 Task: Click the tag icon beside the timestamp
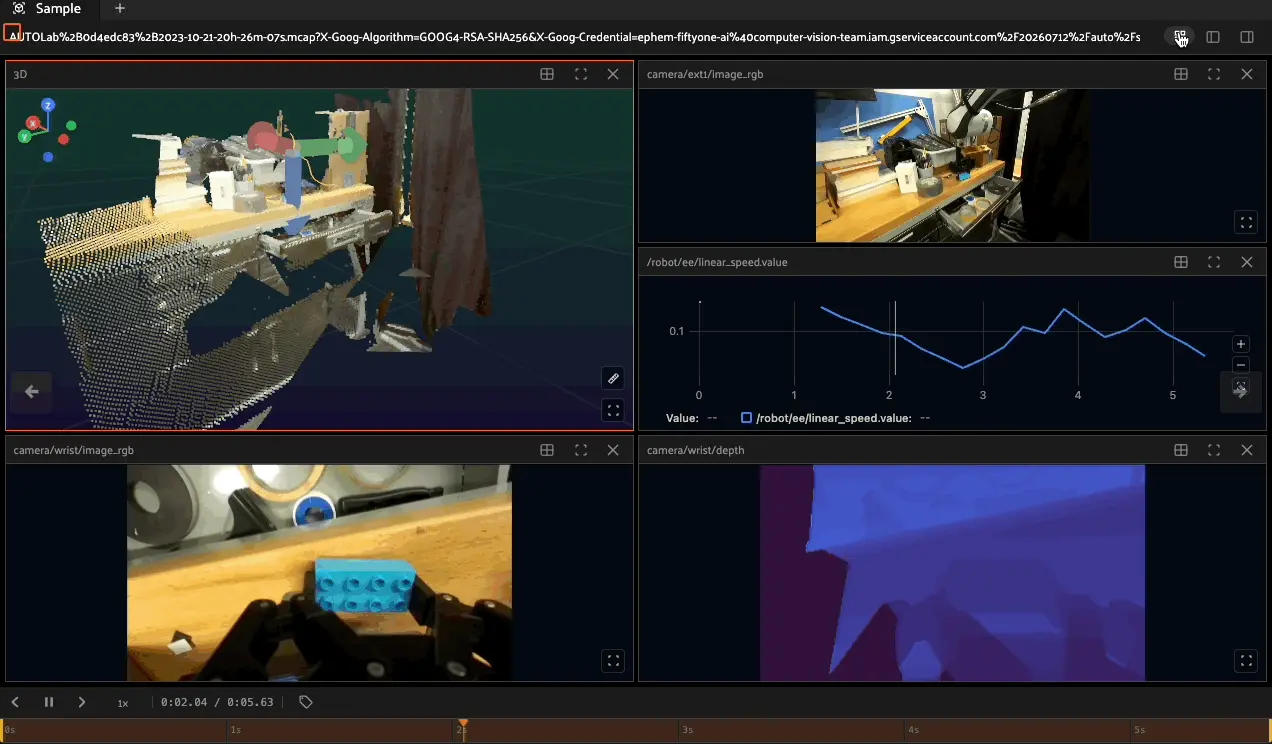(x=306, y=702)
